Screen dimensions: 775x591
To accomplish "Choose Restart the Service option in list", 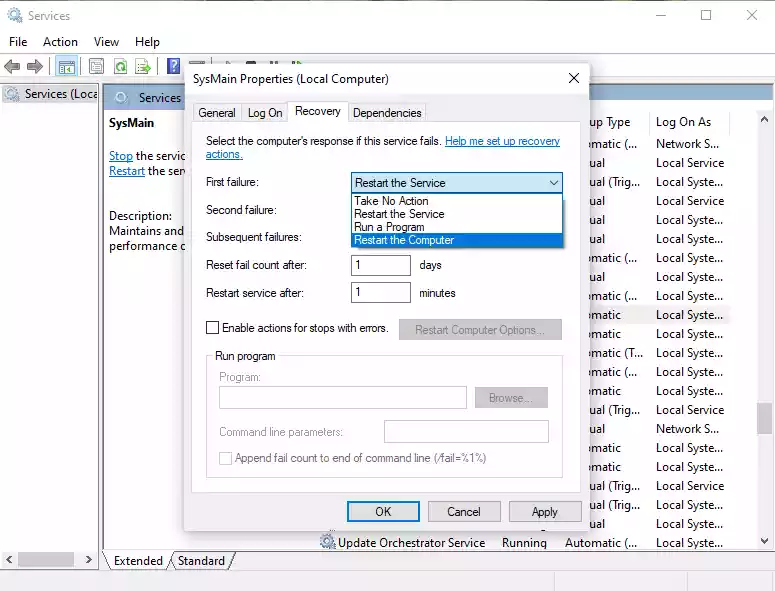I will 457,214.
